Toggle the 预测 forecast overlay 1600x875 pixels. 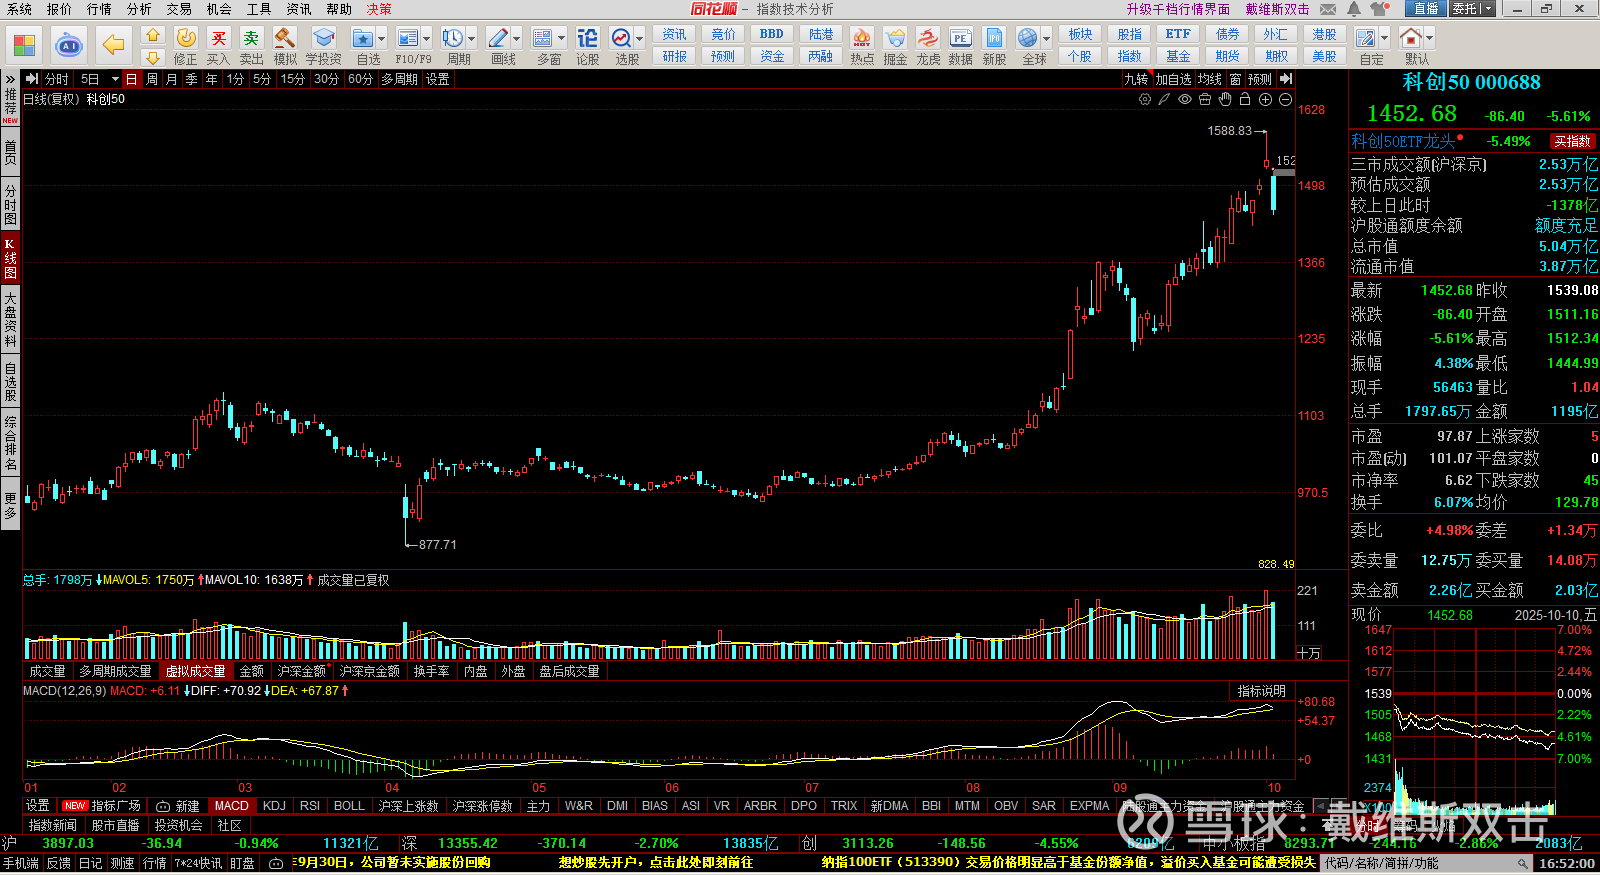(1260, 79)
